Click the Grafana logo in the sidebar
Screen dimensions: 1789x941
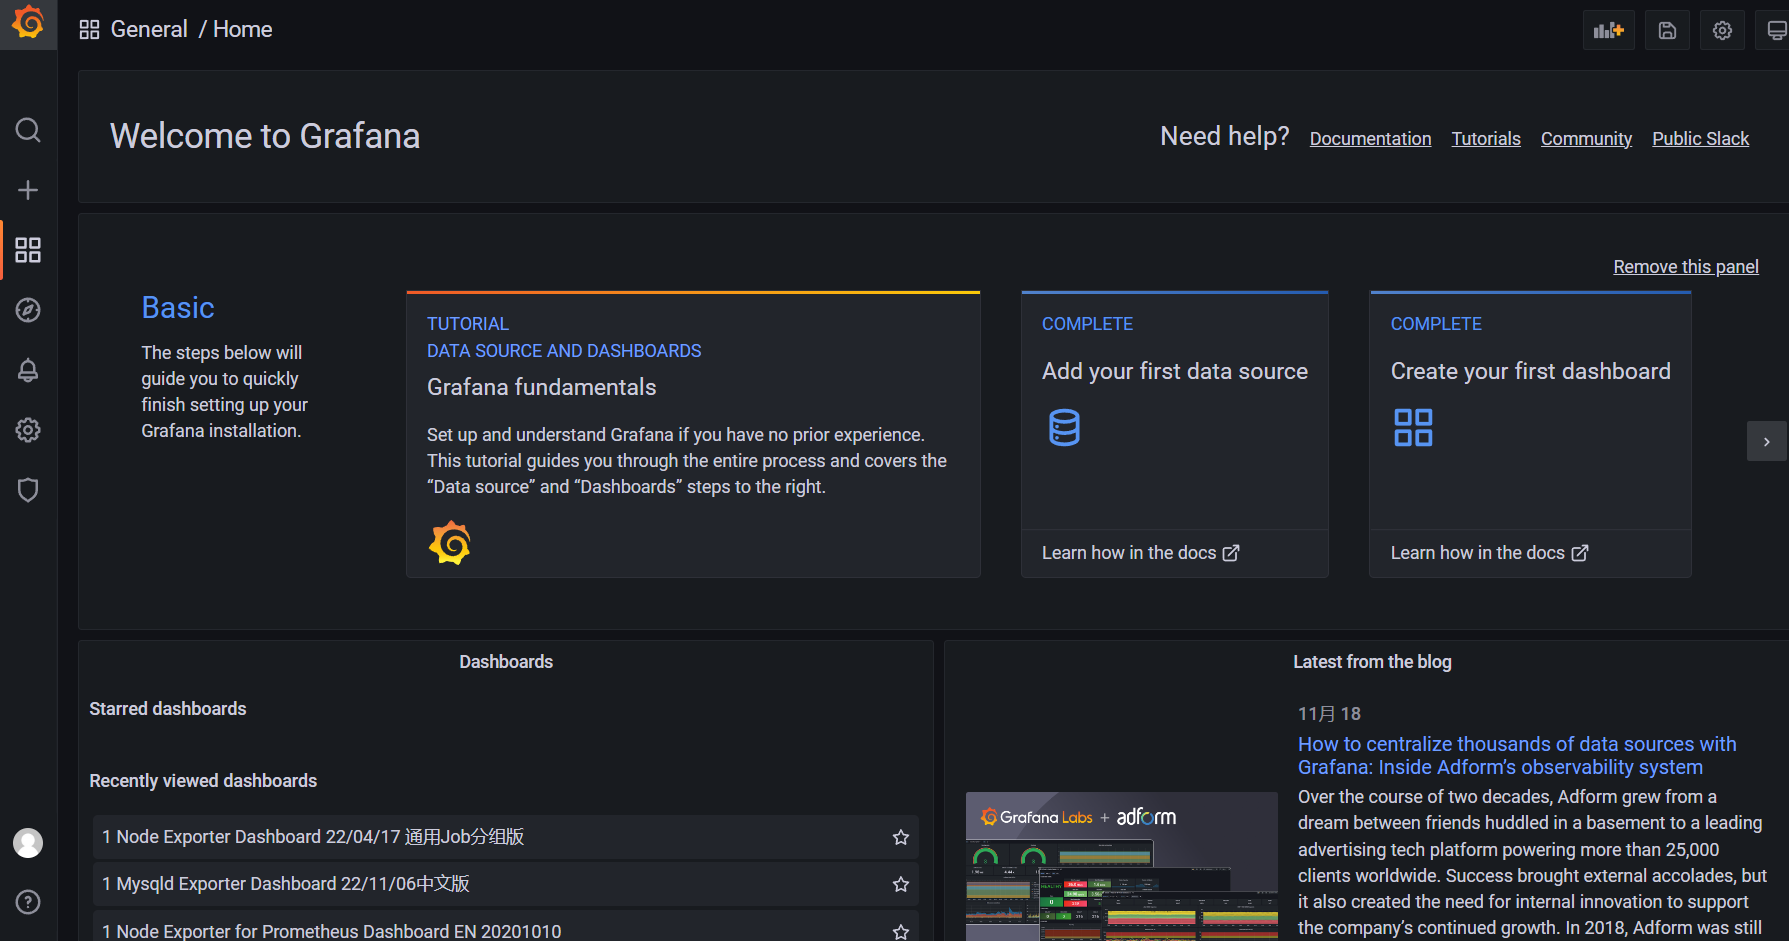tap(28, 22)
